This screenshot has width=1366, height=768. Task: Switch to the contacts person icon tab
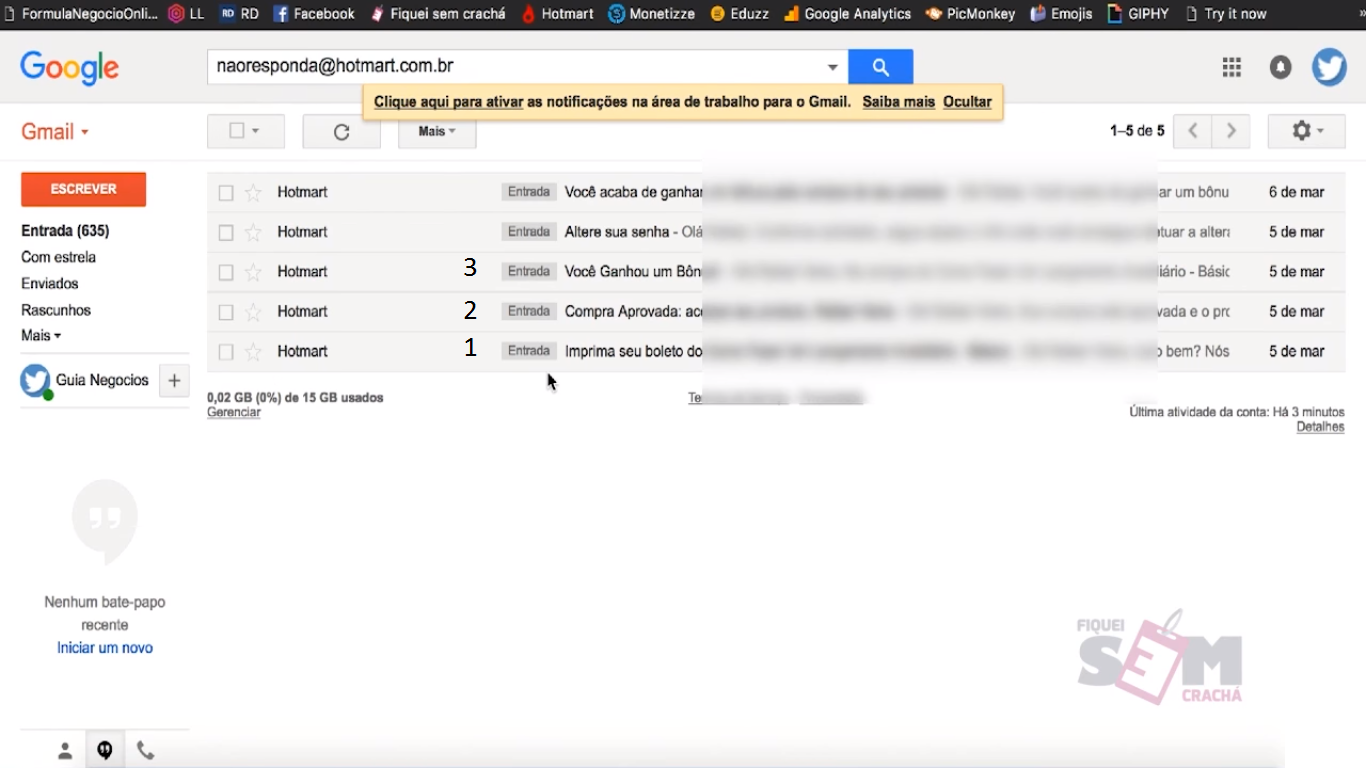point(65,751)
